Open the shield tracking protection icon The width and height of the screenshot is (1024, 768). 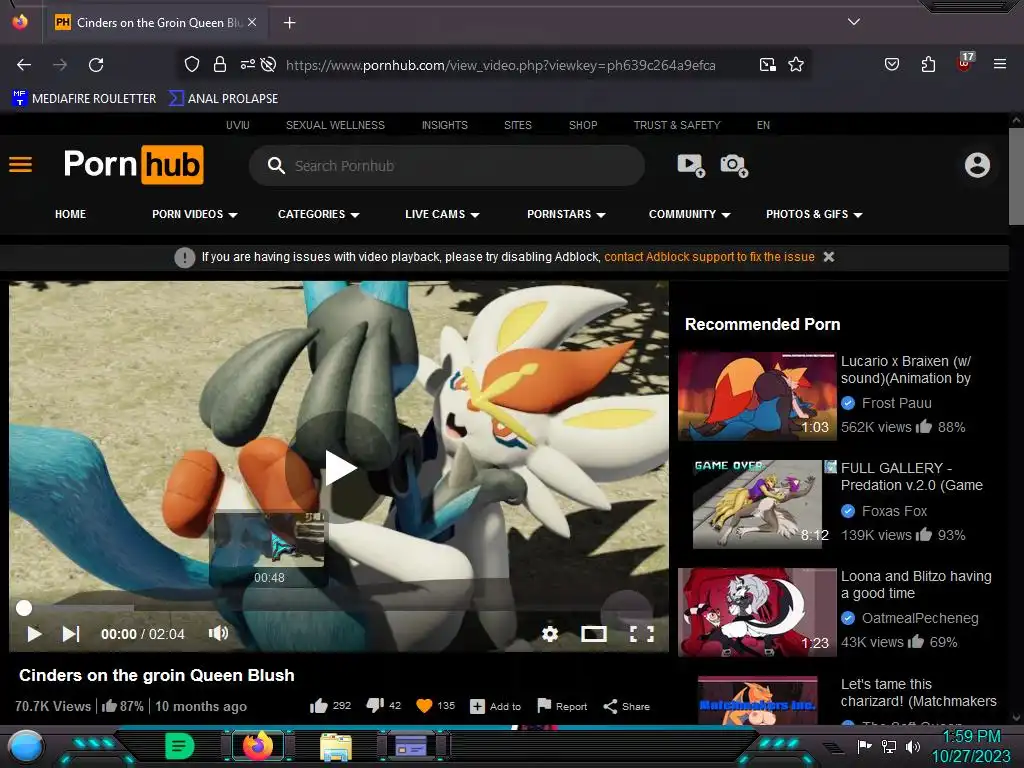[x=191, y=64]
